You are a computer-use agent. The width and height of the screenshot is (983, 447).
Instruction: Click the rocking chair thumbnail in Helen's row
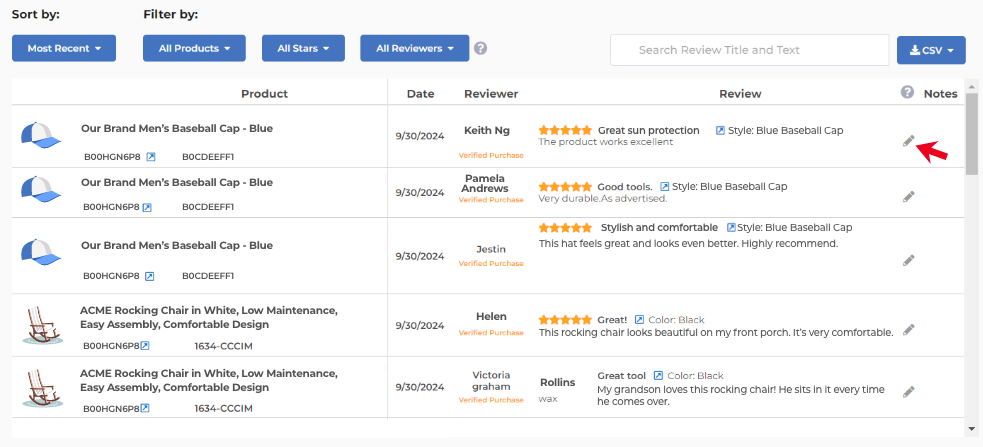(x=42, y=325)
